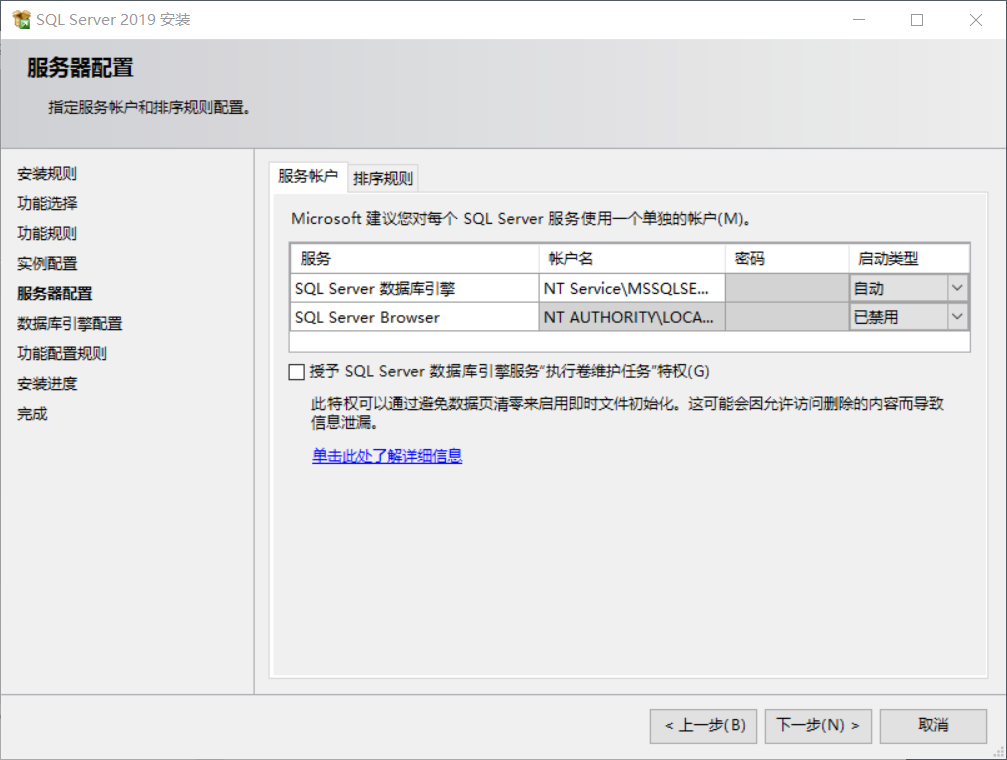Click the window resize grip

pos(999,752)
